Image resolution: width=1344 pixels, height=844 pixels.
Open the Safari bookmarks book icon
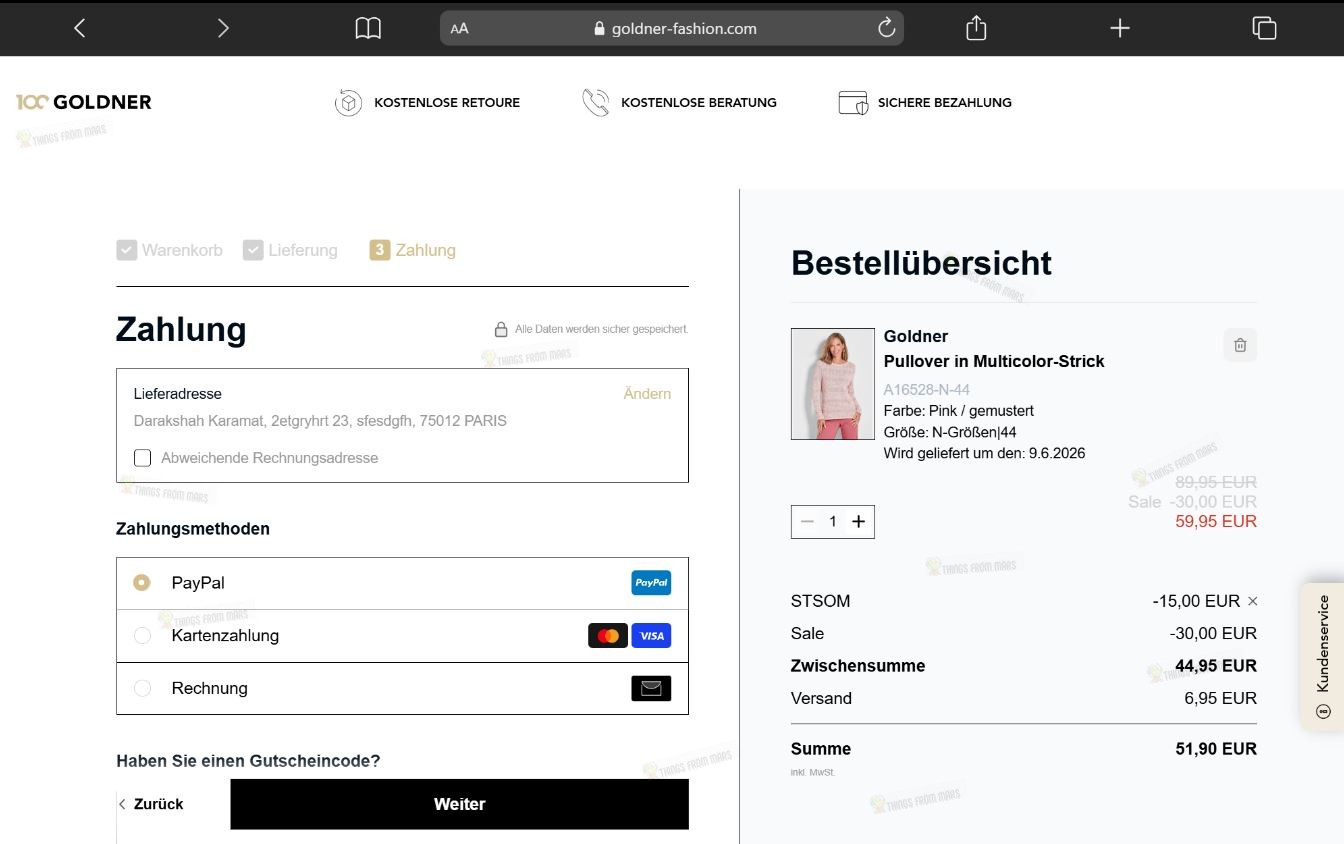click(368, 28)
